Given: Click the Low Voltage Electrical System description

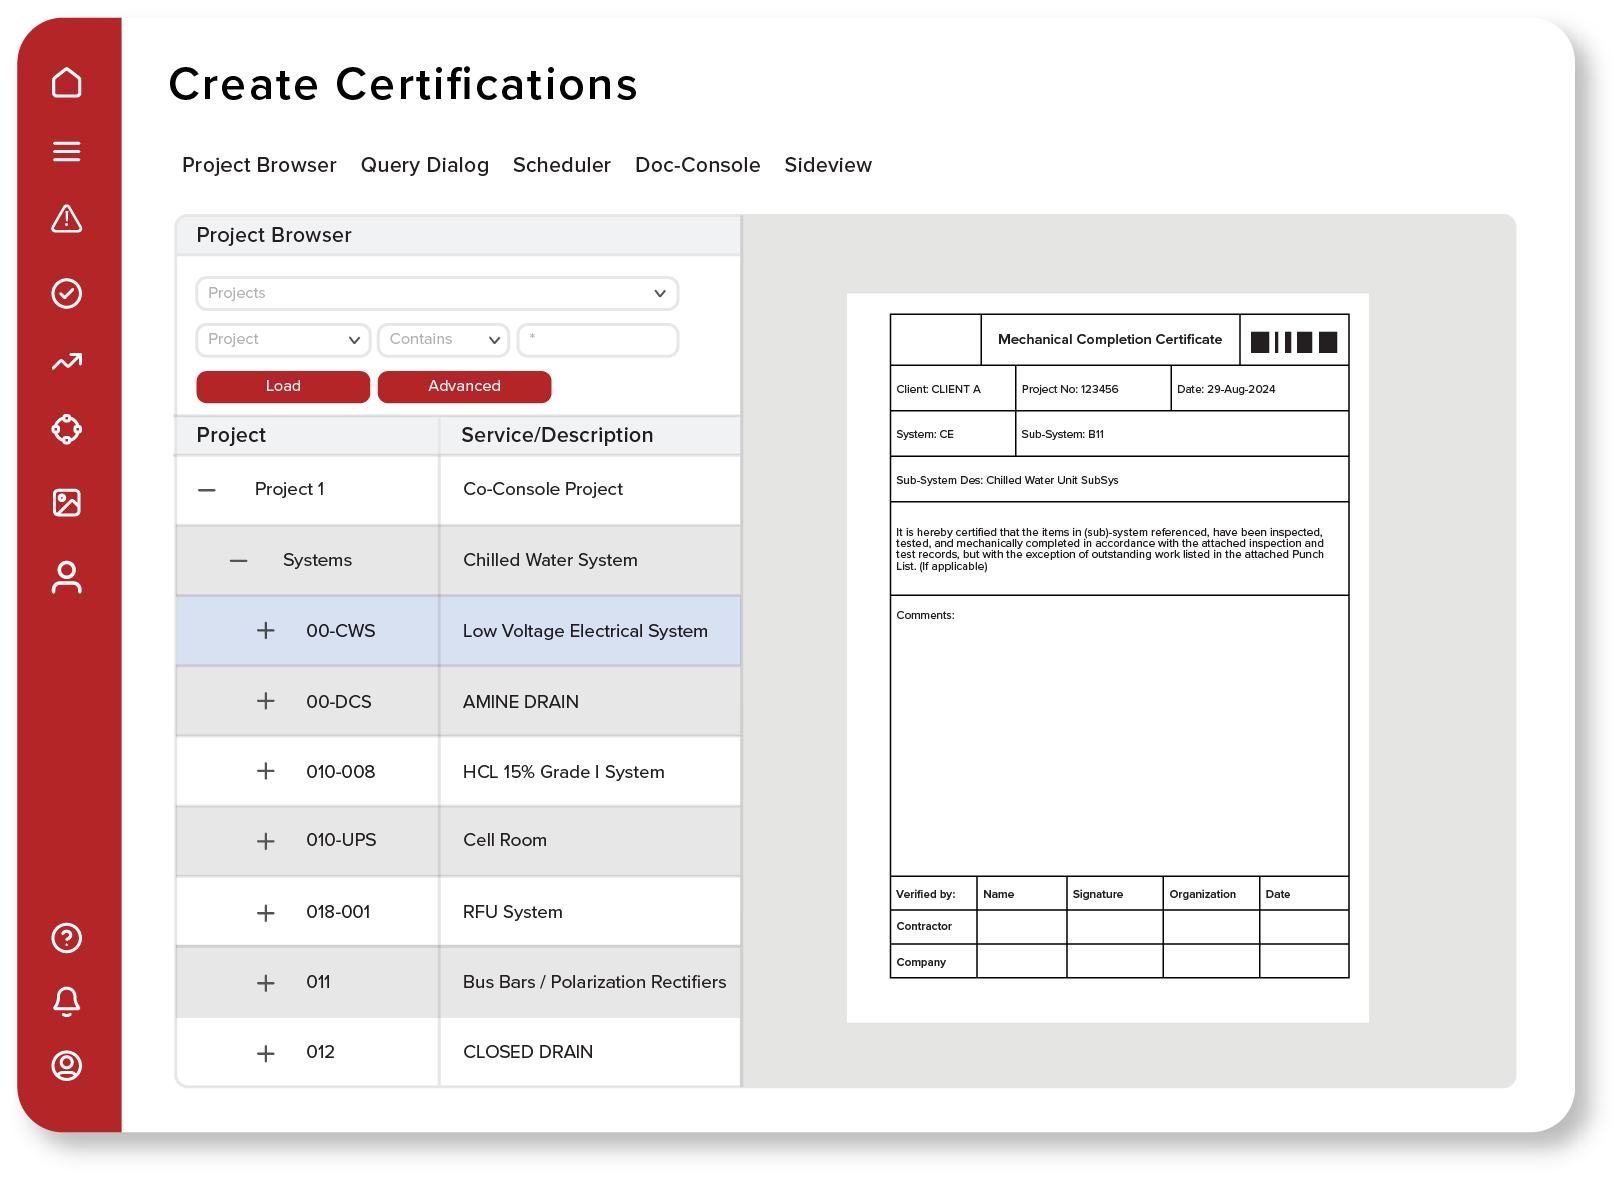Looking at the screenshot, I should 585,631.
